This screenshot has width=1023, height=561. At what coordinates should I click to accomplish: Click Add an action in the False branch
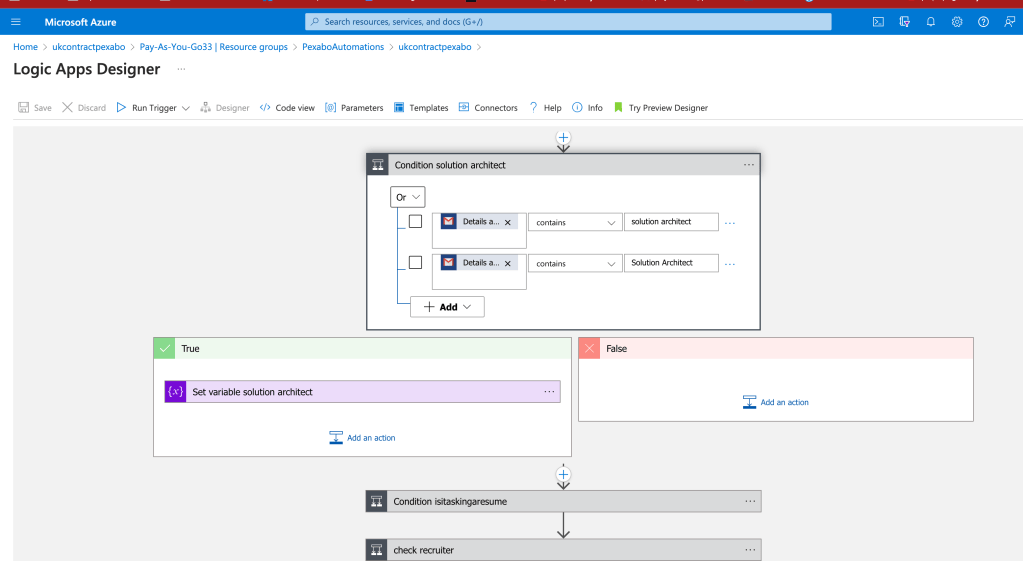[776, 402]
